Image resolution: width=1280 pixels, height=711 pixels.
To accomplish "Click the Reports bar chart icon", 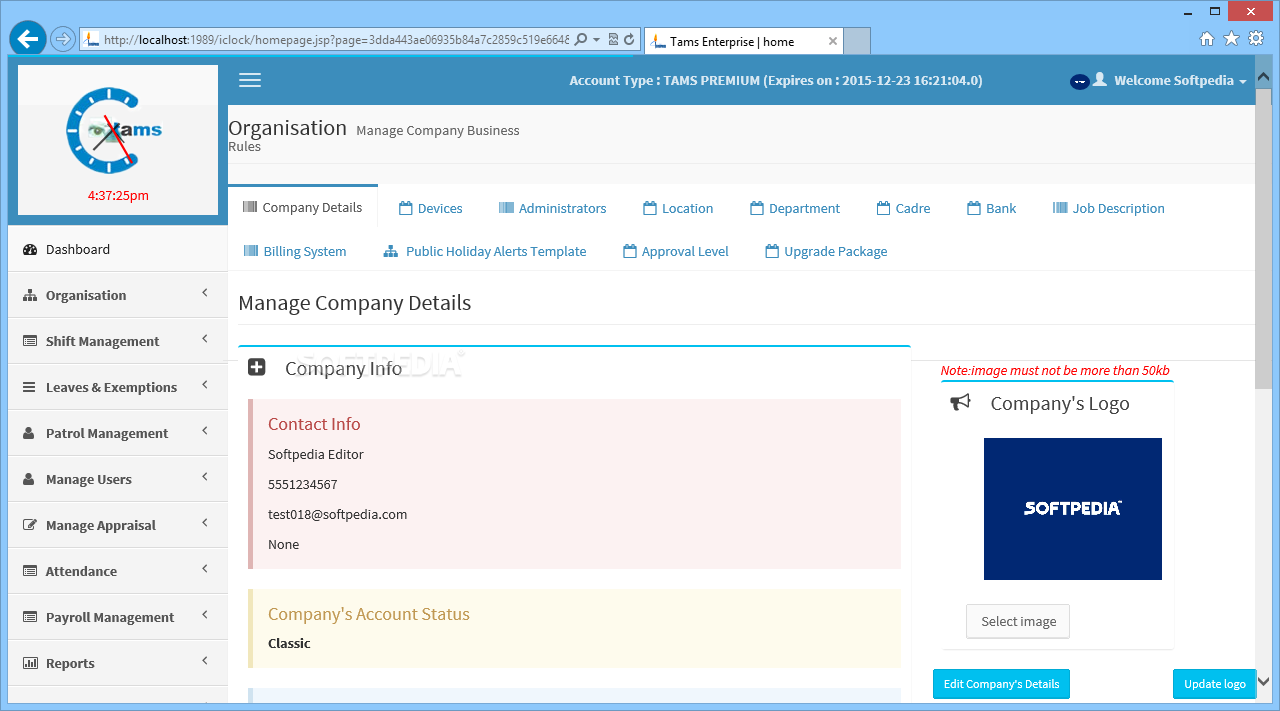I will tap(30, 664).
